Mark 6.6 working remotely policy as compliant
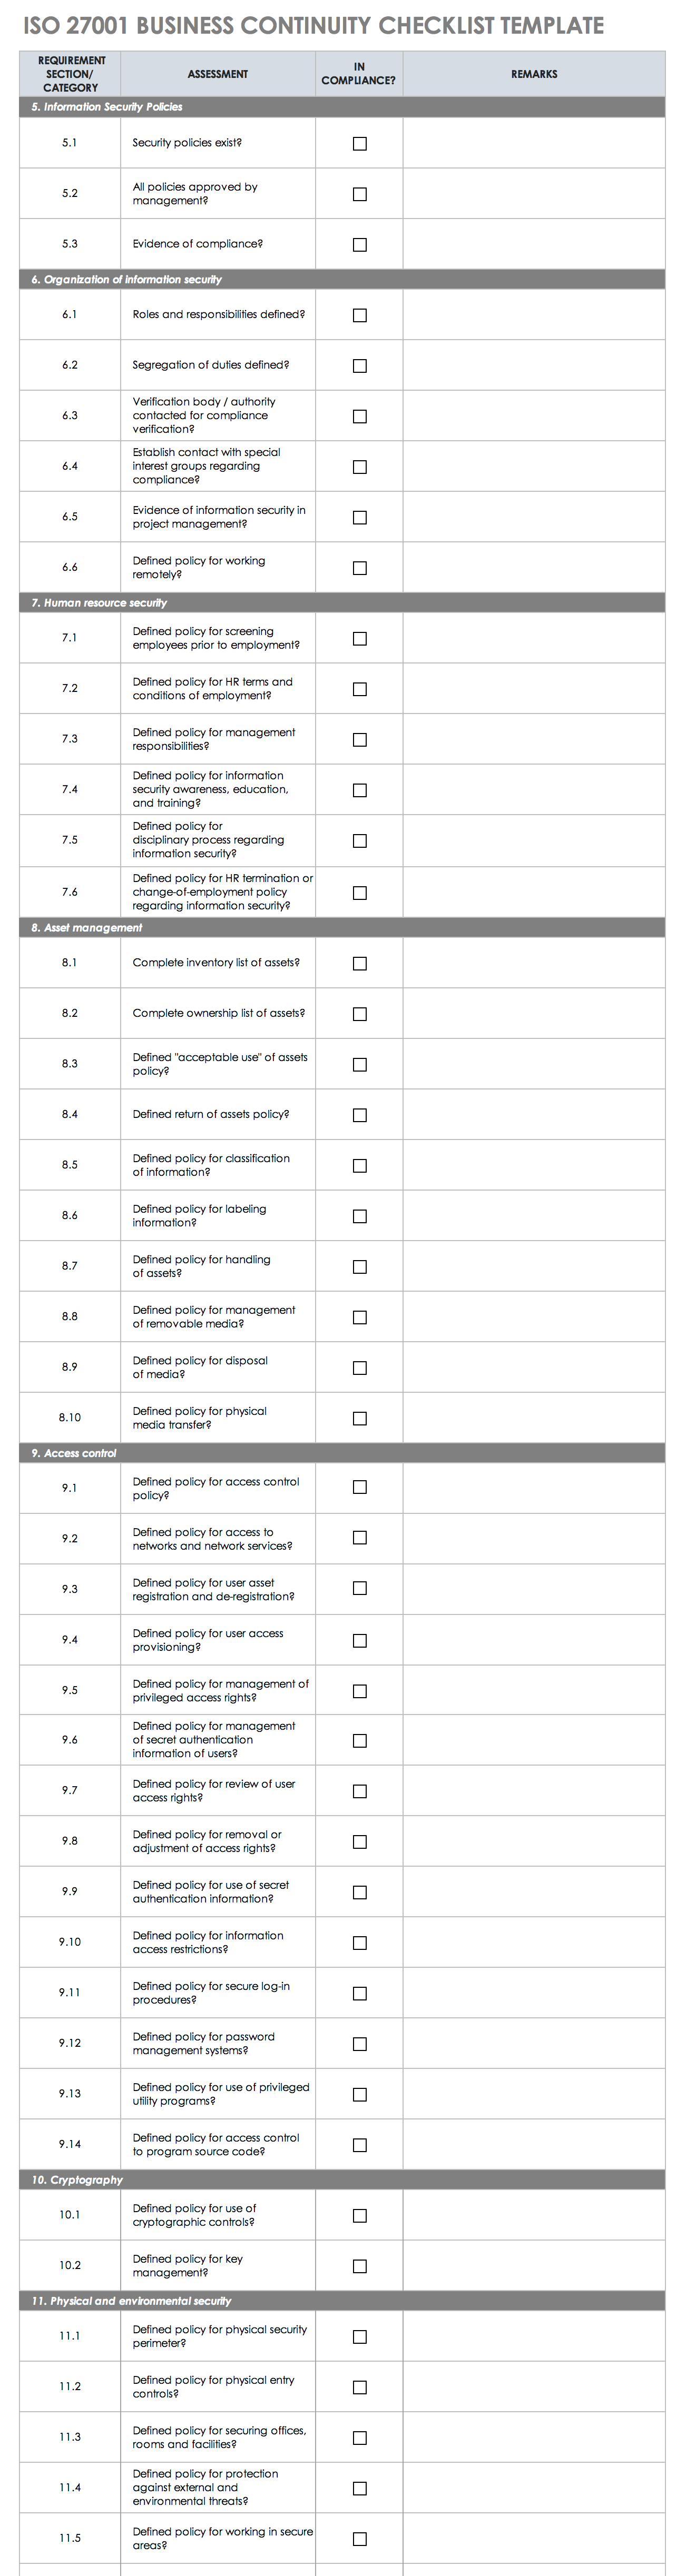Screen dimensions: 686x2576 point(359,568)
